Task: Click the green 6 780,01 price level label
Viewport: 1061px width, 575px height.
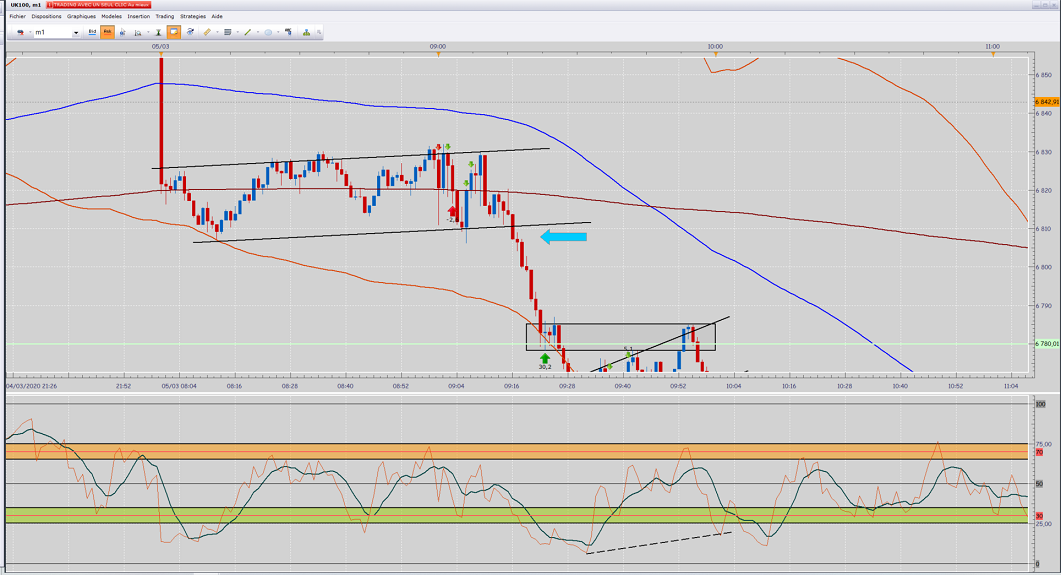Action: point(1047,344)
